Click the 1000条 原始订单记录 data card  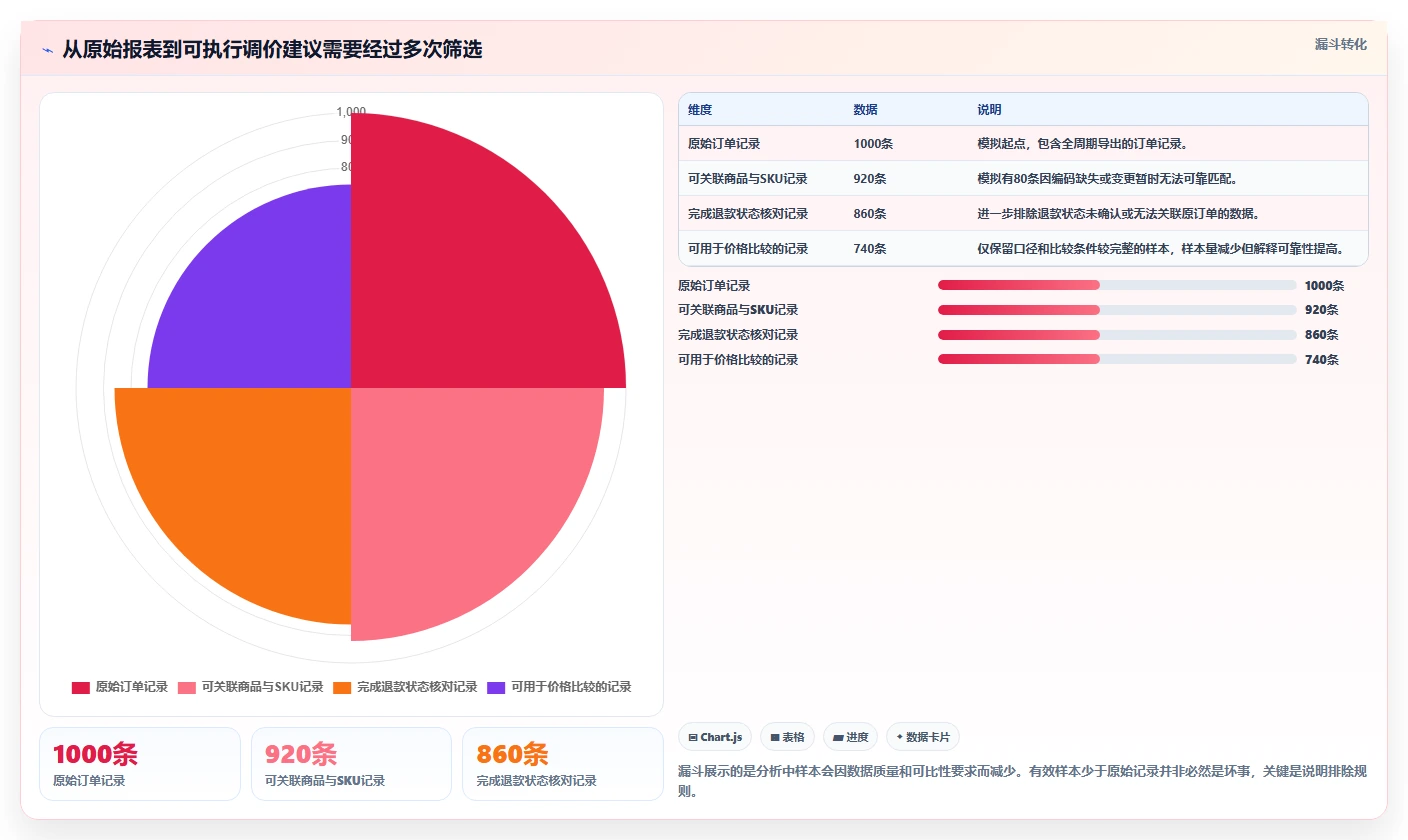[x=140, y=764]
